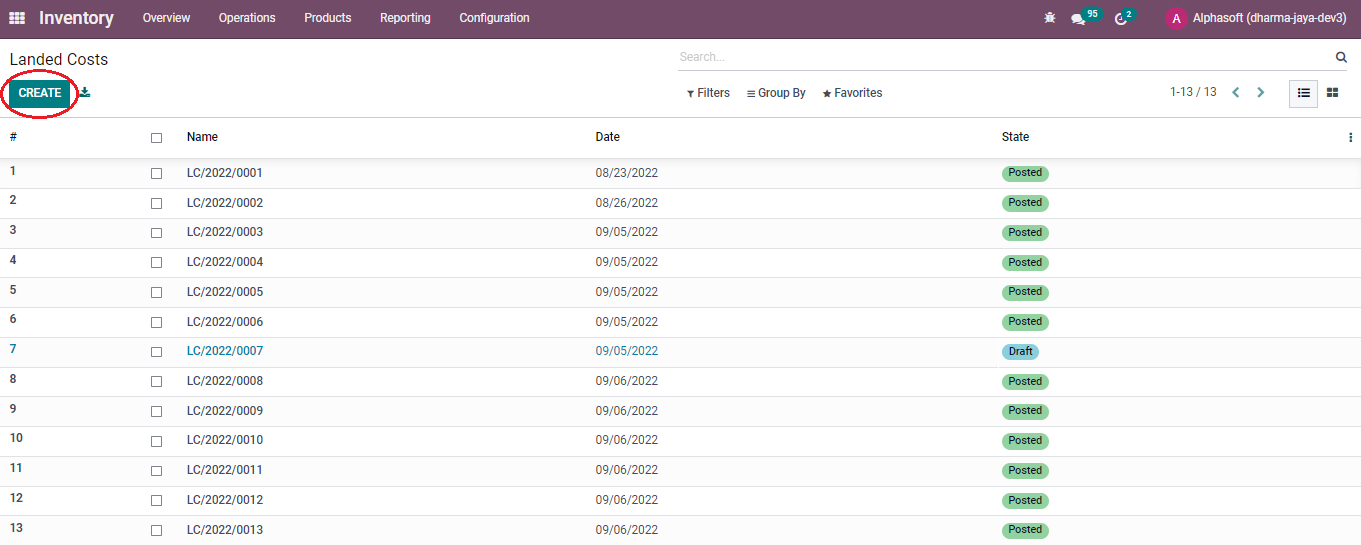Open record LC/2022/0013
1361x545 pixels.
pos(224,530)
